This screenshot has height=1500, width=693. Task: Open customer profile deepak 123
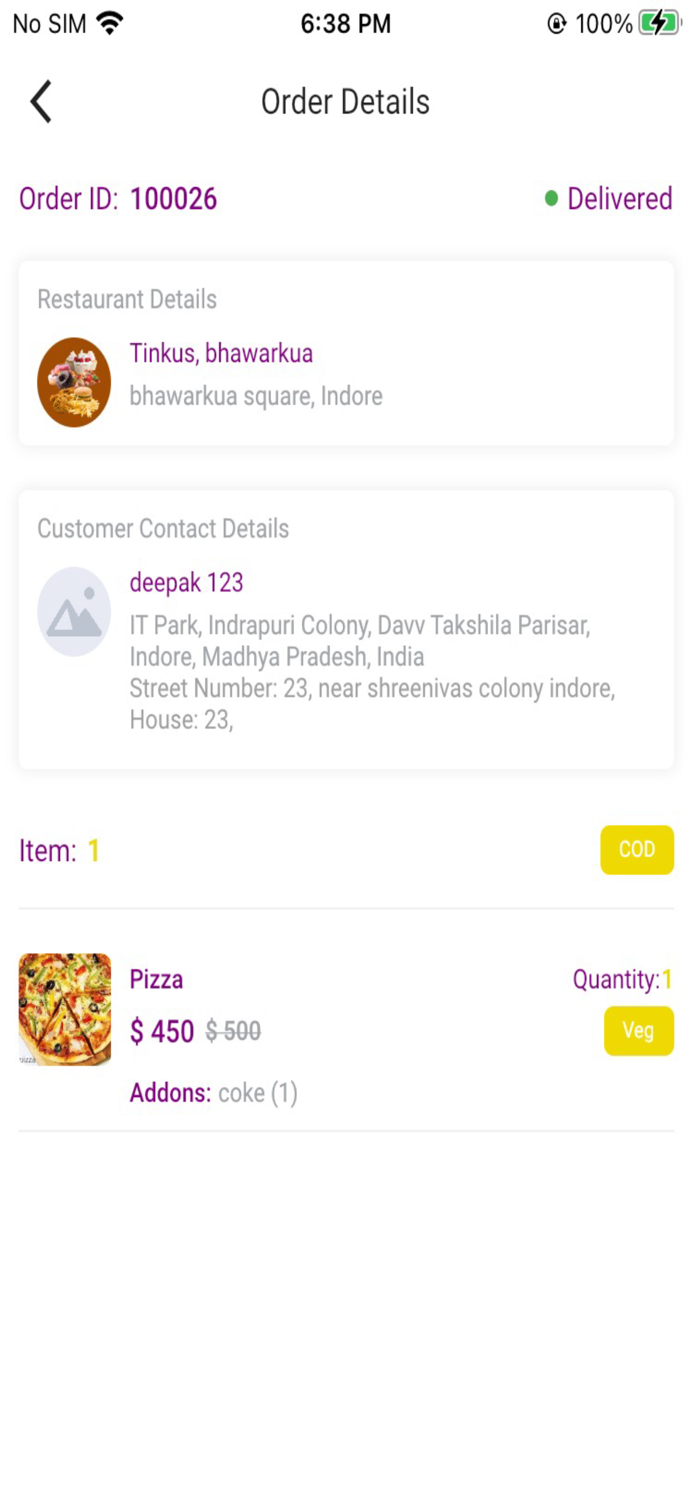185,582
